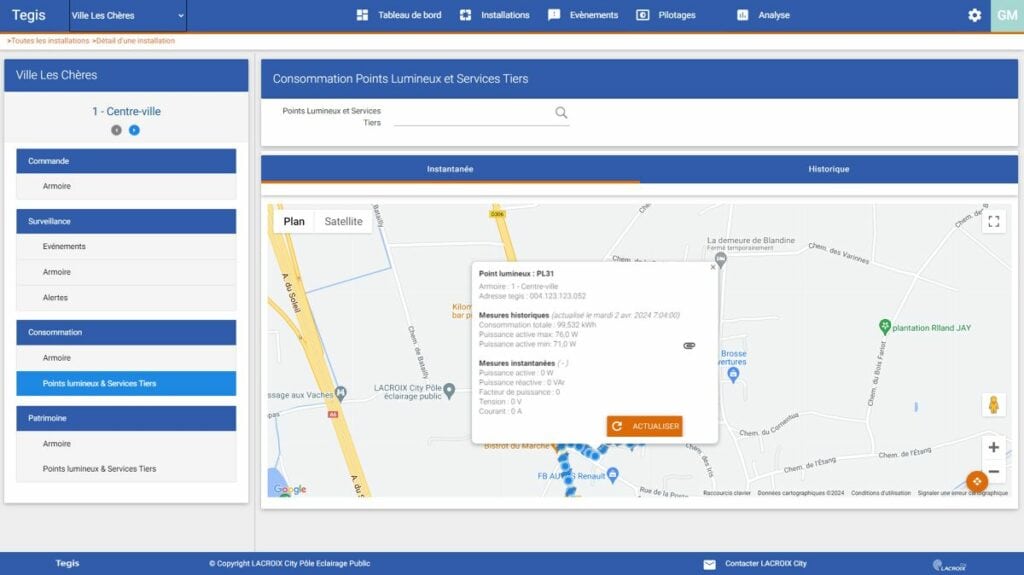Select Satellite map view
Image resolution: width=1024 pixels, height=575 pixels.
(344, 222)
